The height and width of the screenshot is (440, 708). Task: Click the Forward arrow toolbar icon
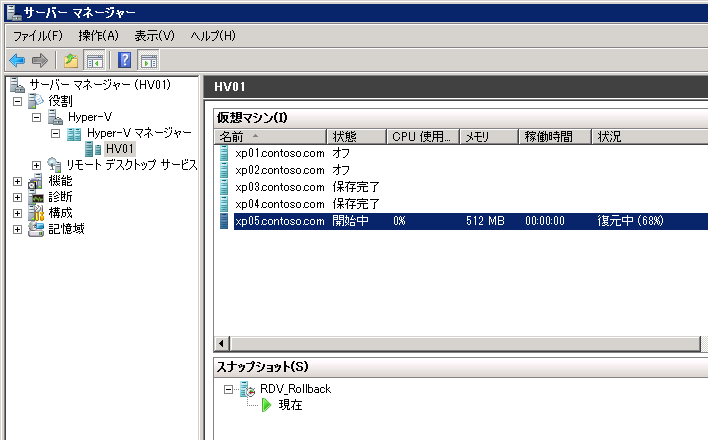40,60
